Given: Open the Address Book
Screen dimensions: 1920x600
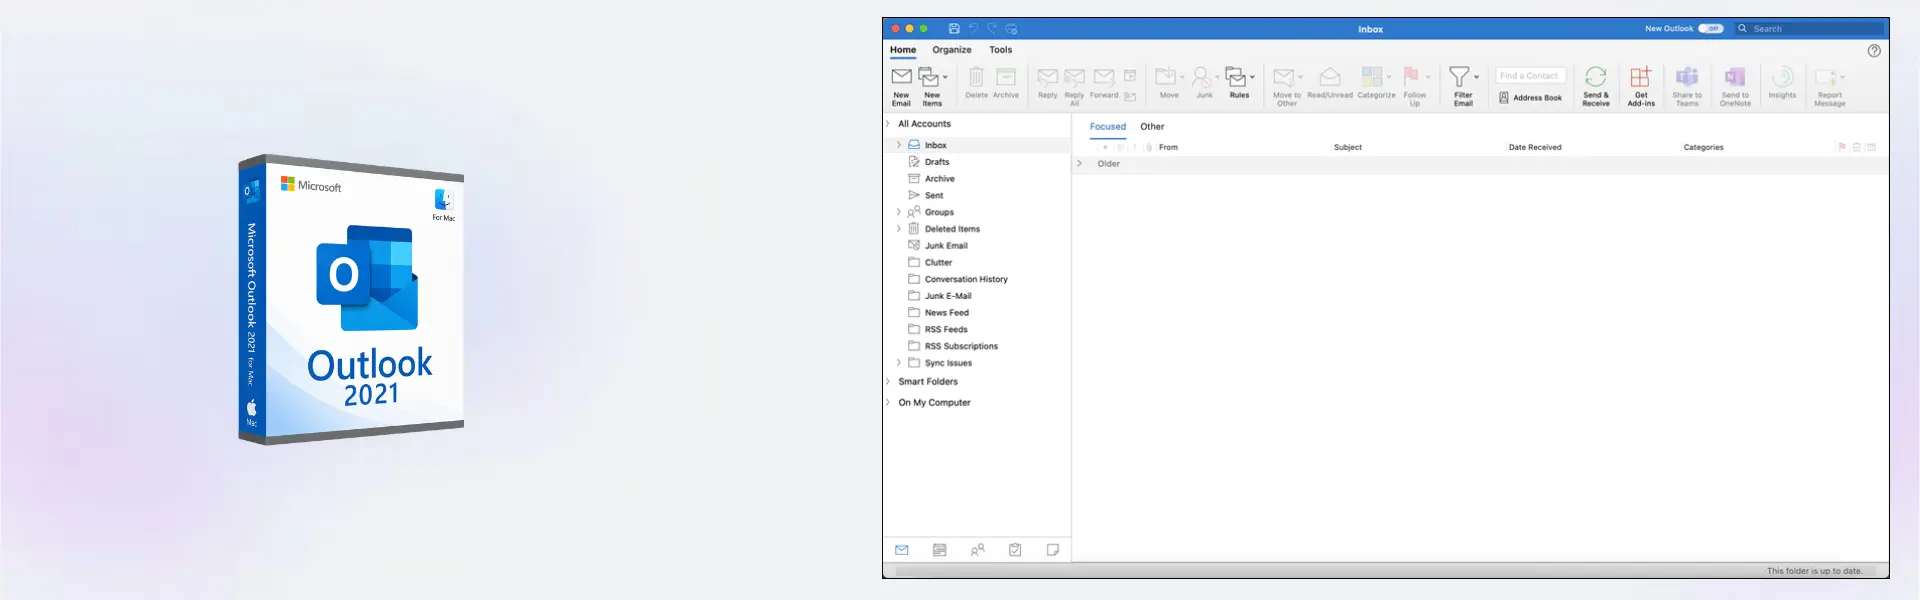Looking at the screenshot, I should click(1530, 98).
